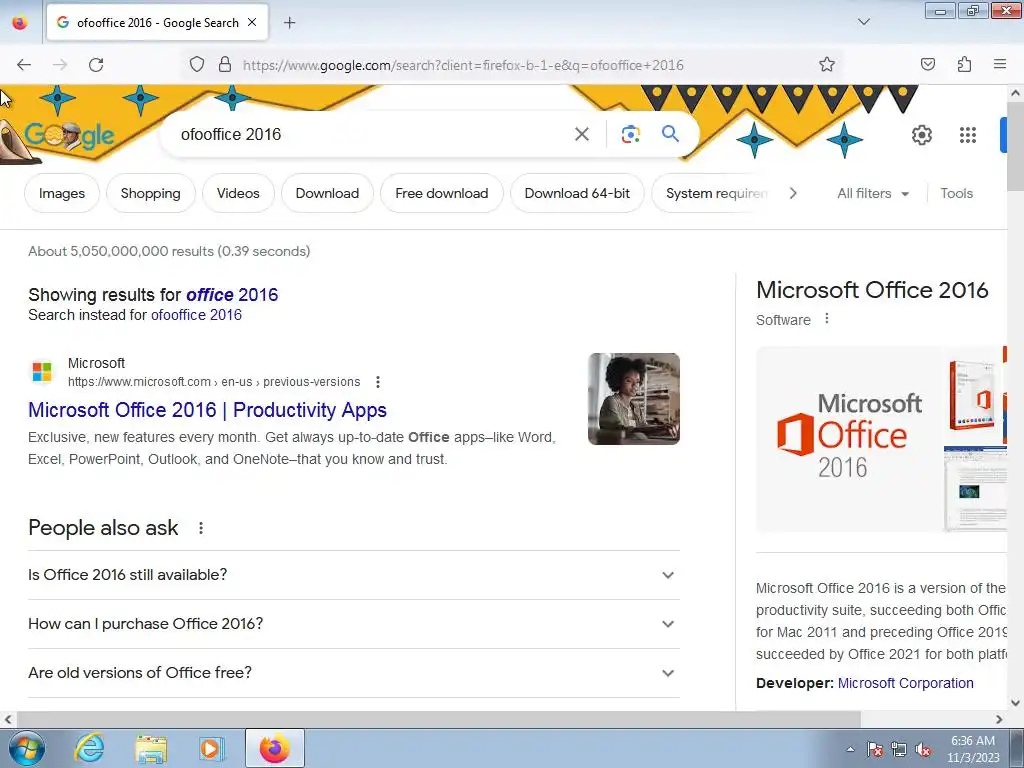Expand 'Is Office 2016 still available?'

(354, 575)
